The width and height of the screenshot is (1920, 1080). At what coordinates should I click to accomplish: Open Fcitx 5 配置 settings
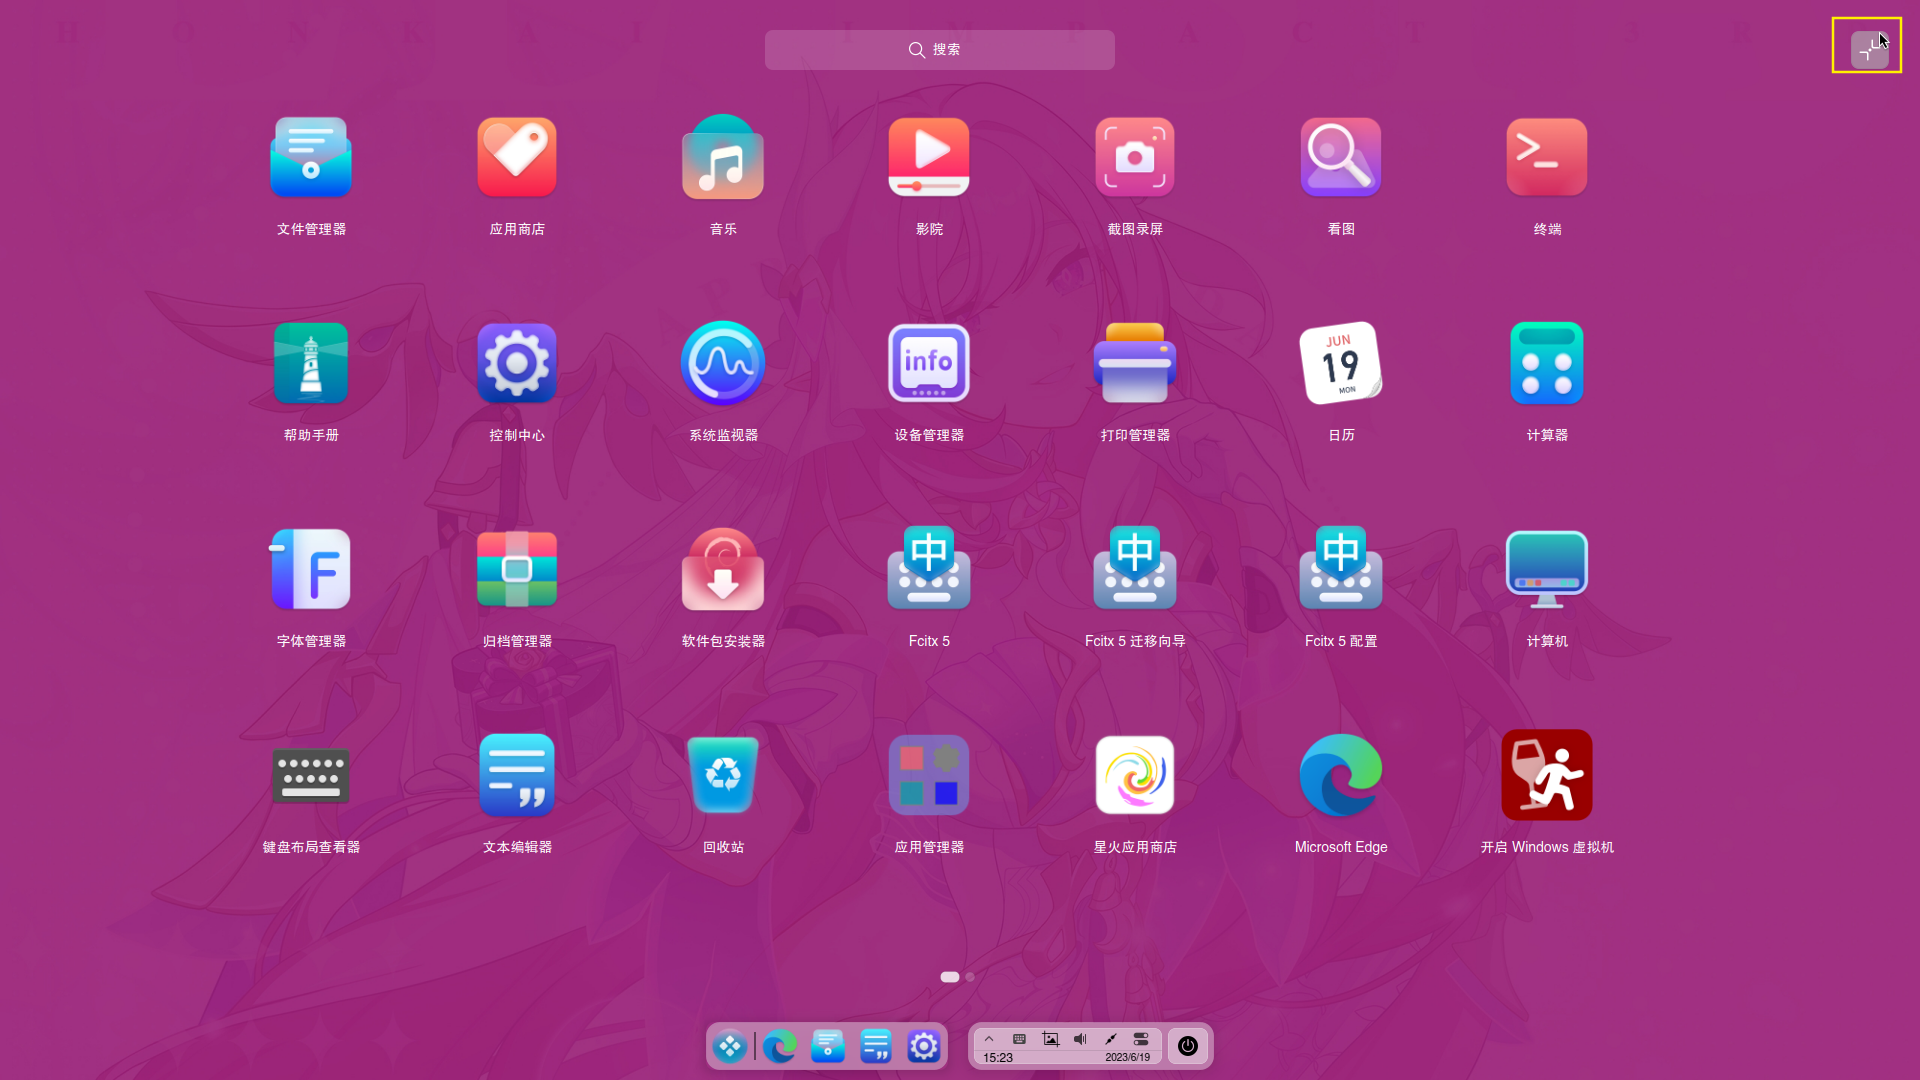1340,568
